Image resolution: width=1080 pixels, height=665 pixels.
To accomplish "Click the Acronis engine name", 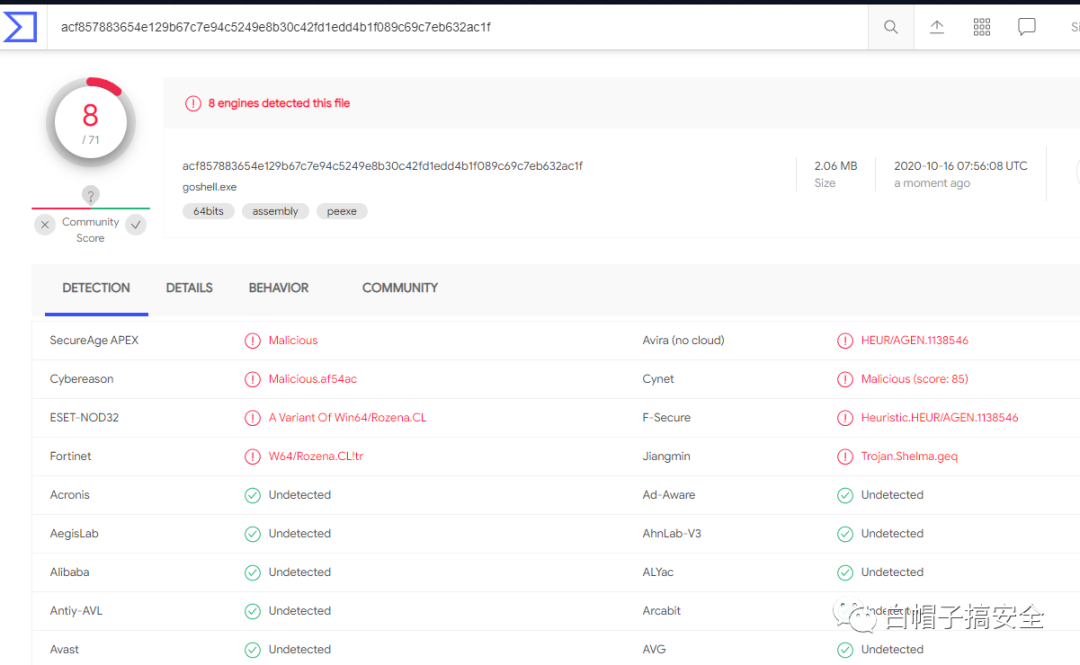I will click(x=70, y=495).
